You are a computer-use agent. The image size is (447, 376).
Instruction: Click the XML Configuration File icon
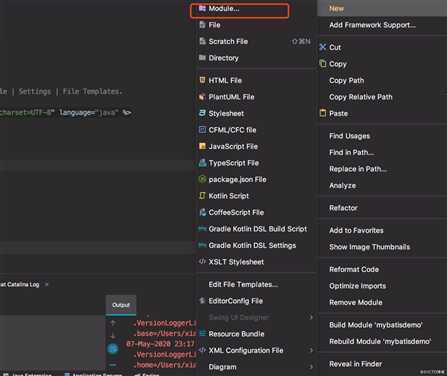click(x=202, y=350)
